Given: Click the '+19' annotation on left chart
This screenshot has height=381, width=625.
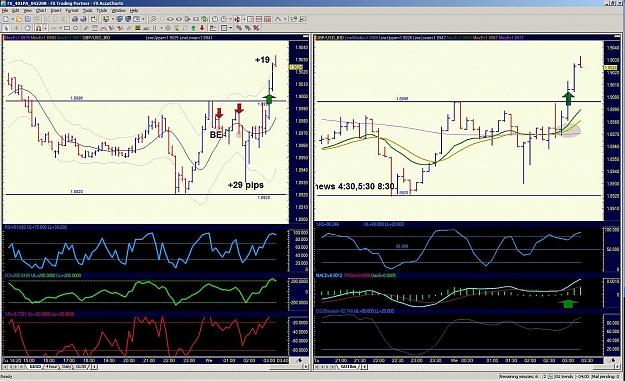Looking at the screenshot, I should [262, 60].
